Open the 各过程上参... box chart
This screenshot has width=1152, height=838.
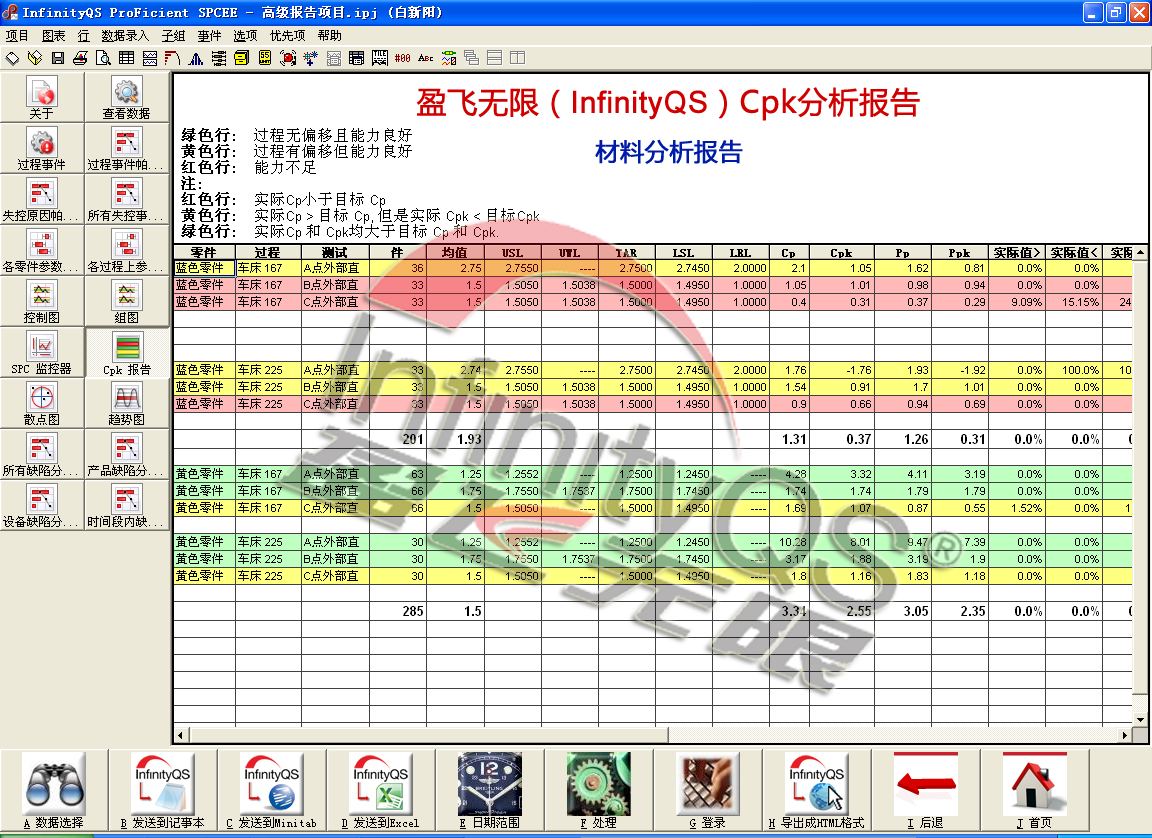(x=126, y=250)
